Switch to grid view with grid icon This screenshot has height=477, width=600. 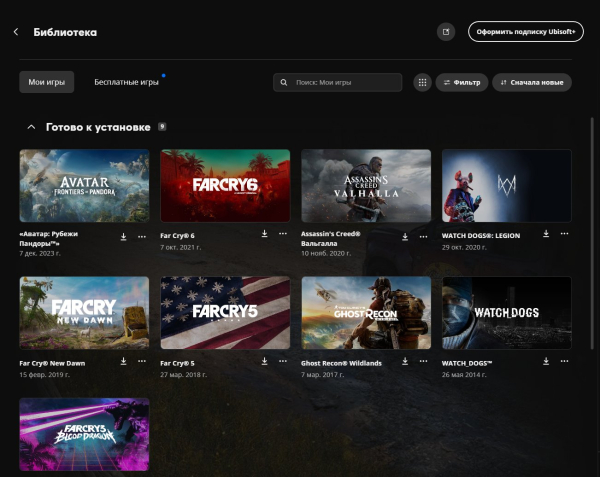pyautogui.click(x=422, y=82)
